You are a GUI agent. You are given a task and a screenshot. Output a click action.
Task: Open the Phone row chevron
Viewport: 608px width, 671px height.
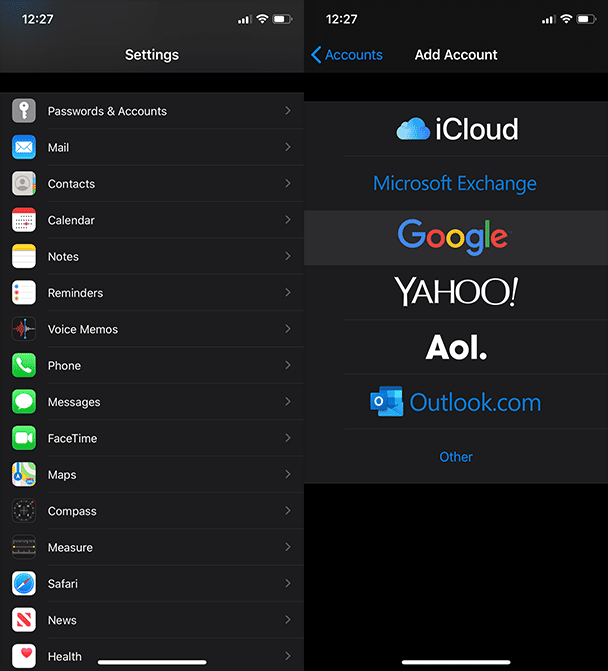tap(288, 365)
